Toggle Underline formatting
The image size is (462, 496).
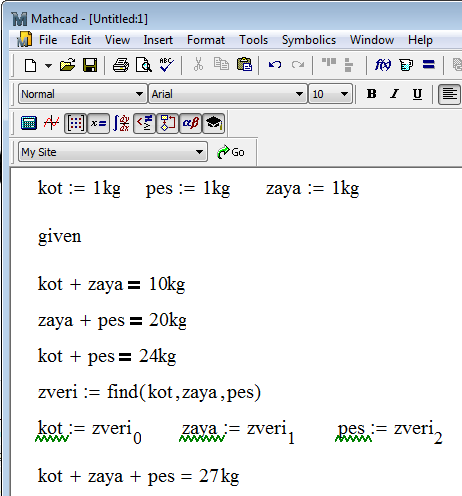(x=417, y=94)
